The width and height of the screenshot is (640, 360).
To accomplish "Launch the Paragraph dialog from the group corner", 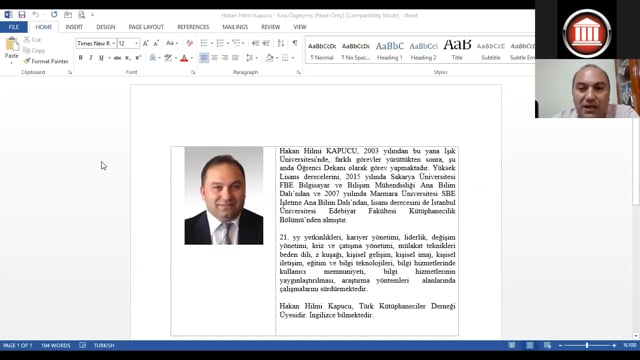I will [298, 73].
